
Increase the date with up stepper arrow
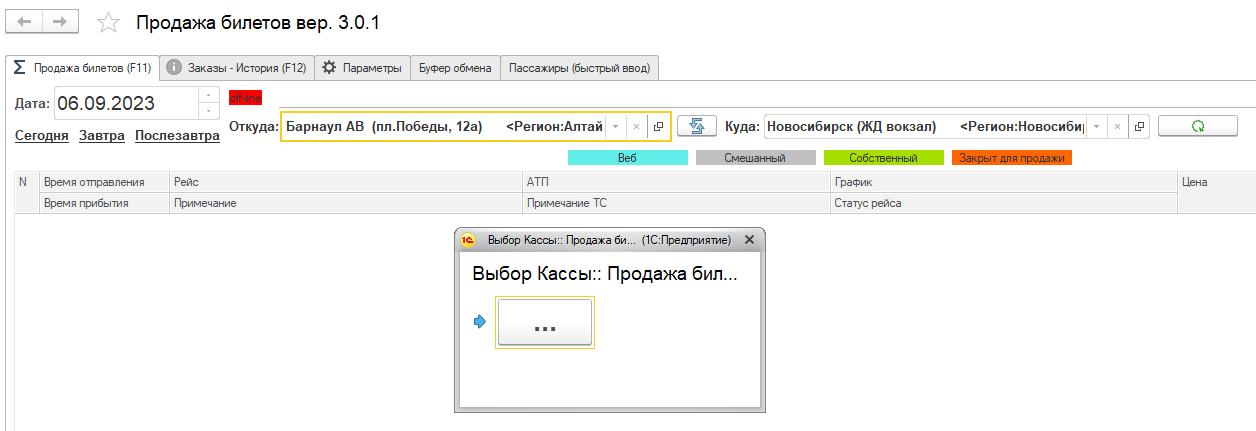tap(208, 95)
